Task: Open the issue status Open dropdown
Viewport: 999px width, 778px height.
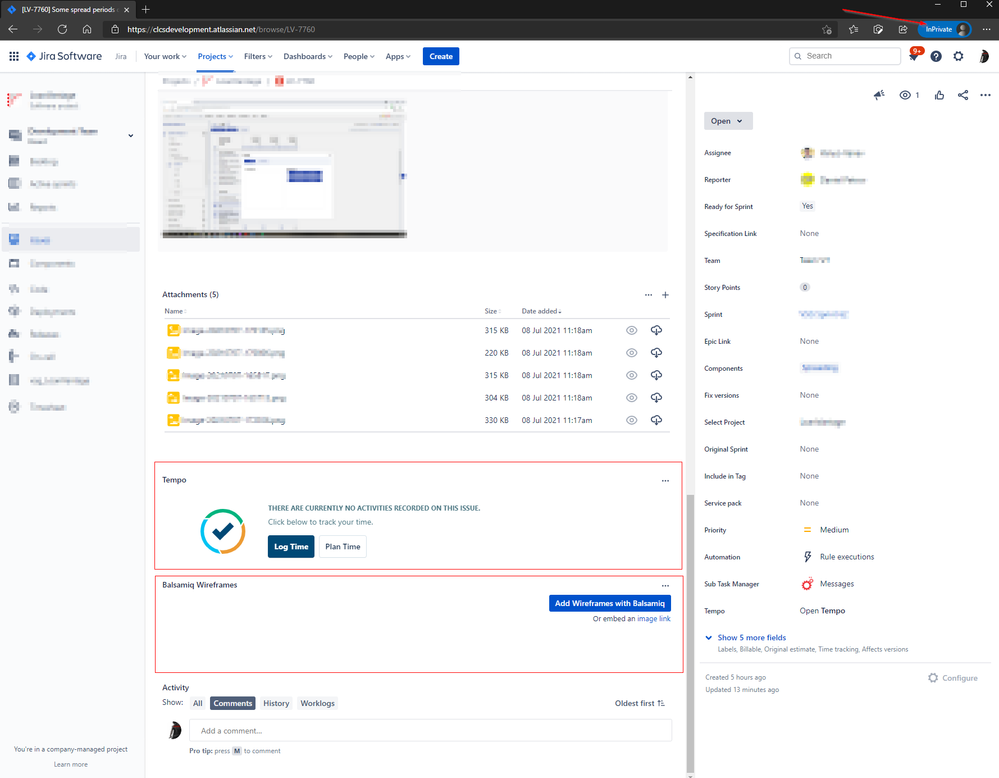Action: click(728, 121)
